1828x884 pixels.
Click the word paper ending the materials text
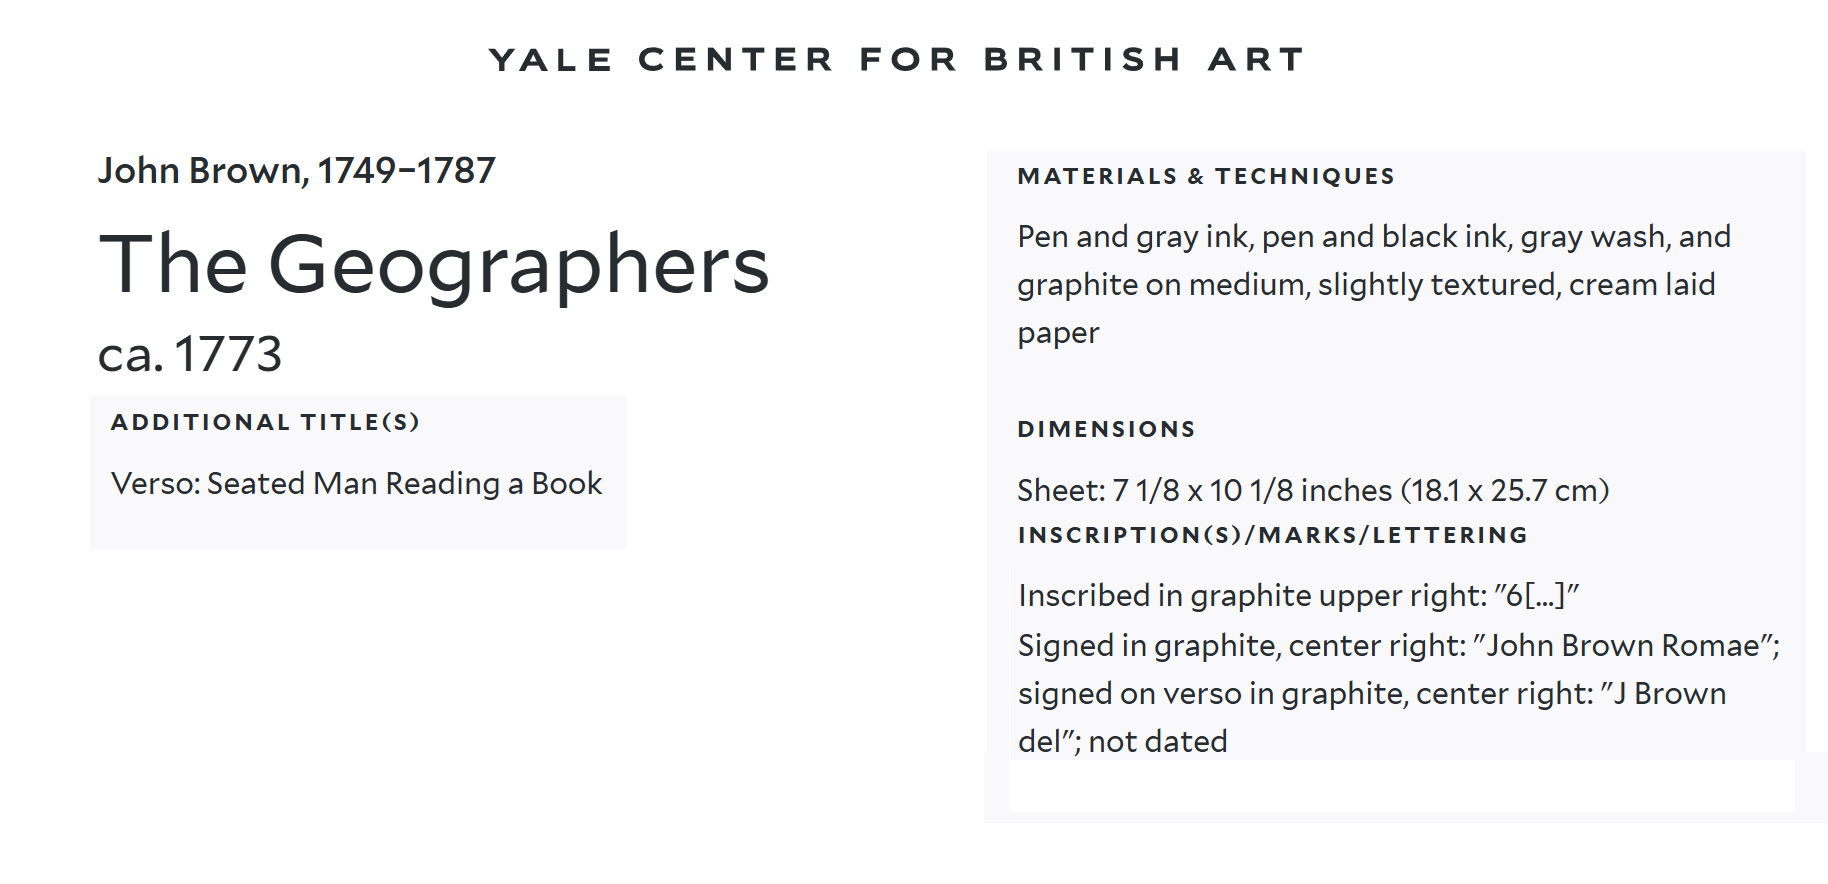1058,334
